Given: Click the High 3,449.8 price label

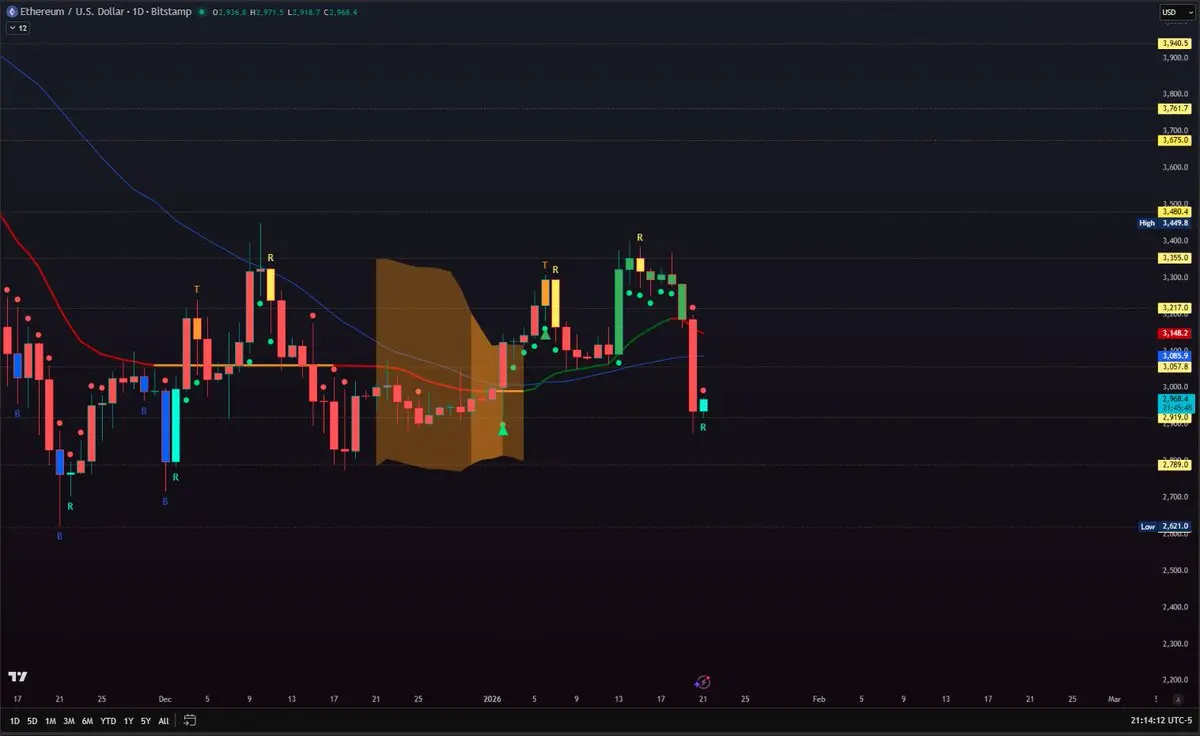Looking at the screenshot, I should click(x=1164, y=223).
